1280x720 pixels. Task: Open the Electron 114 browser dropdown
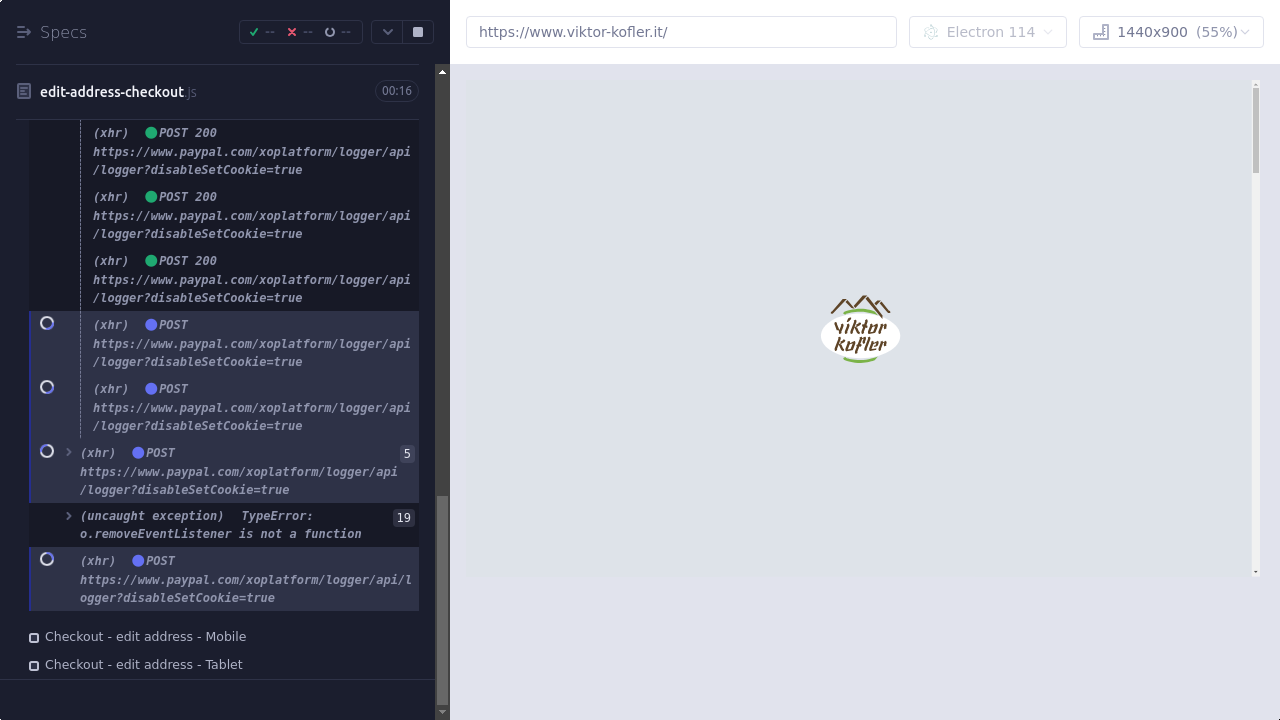tap(987, 32)
